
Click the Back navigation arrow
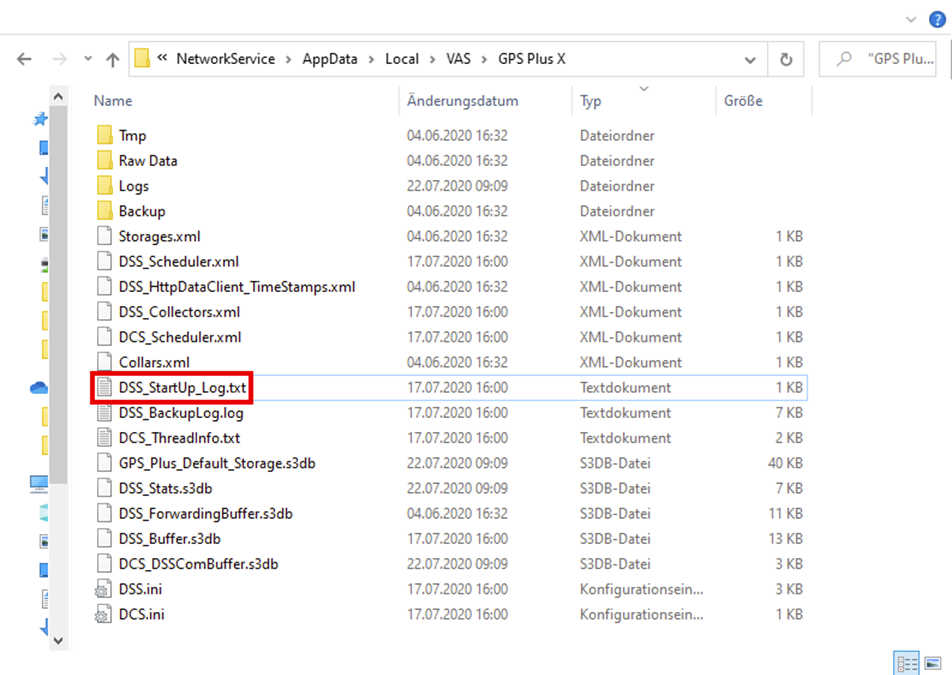tap(25, 59)
